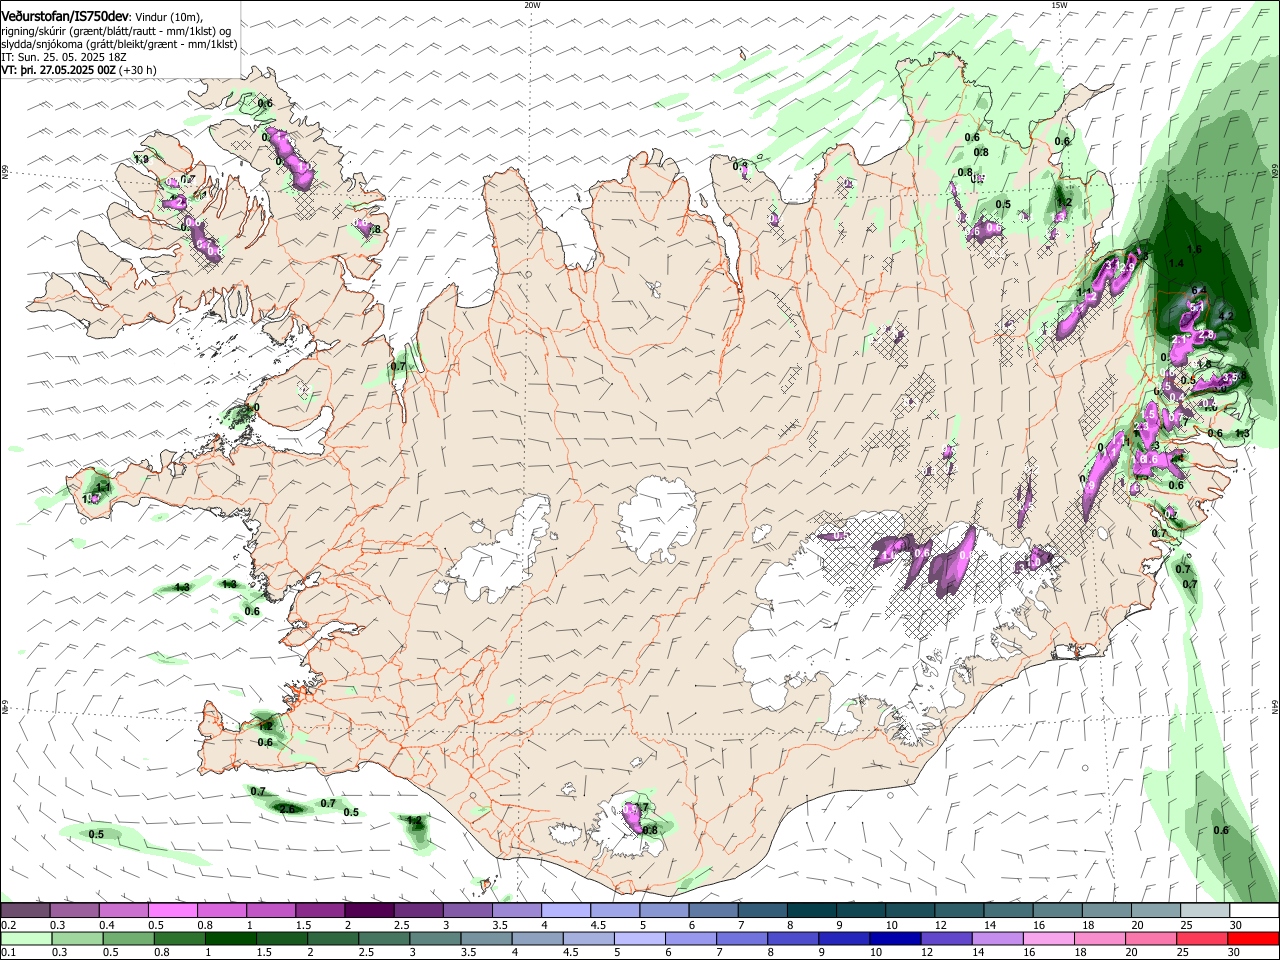
Task: Select the violet 12 swatch in the rain legend
Action: click(946, 938)
